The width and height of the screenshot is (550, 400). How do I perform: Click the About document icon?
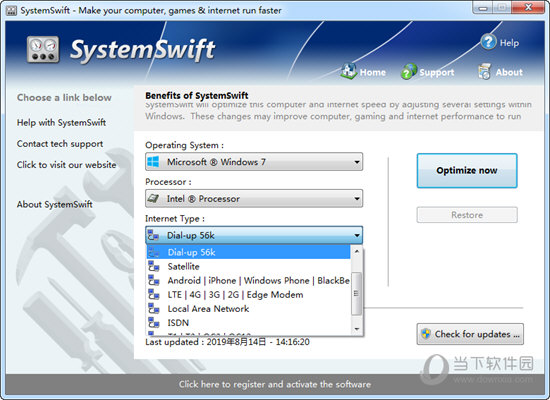pos(484,72)
